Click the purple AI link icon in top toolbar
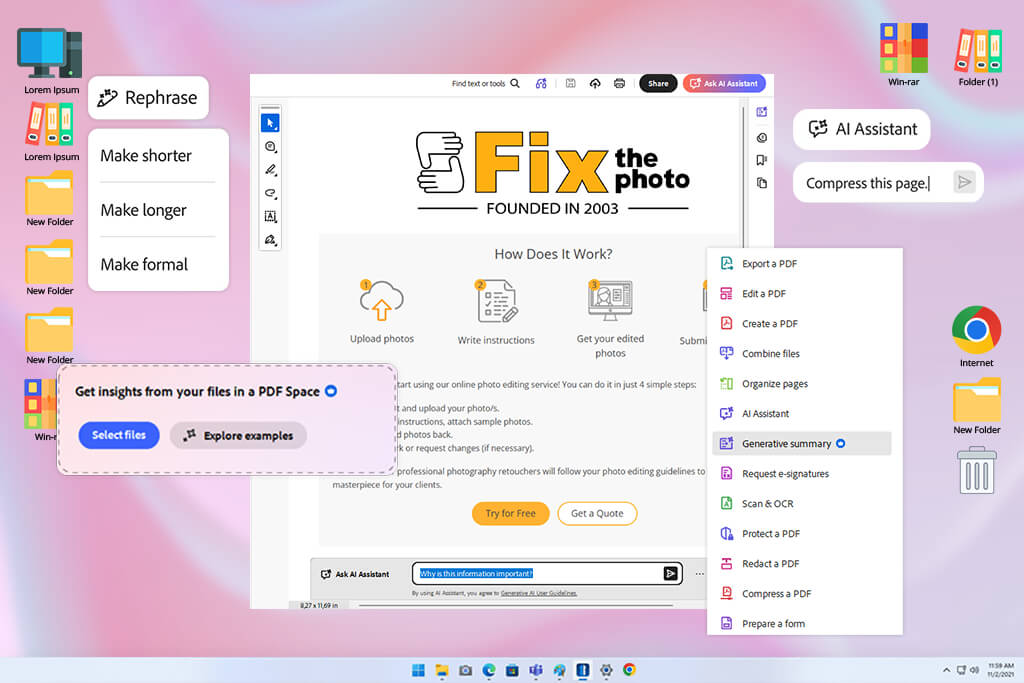This screenshot has width=1024, height=683. coord(541,84)
